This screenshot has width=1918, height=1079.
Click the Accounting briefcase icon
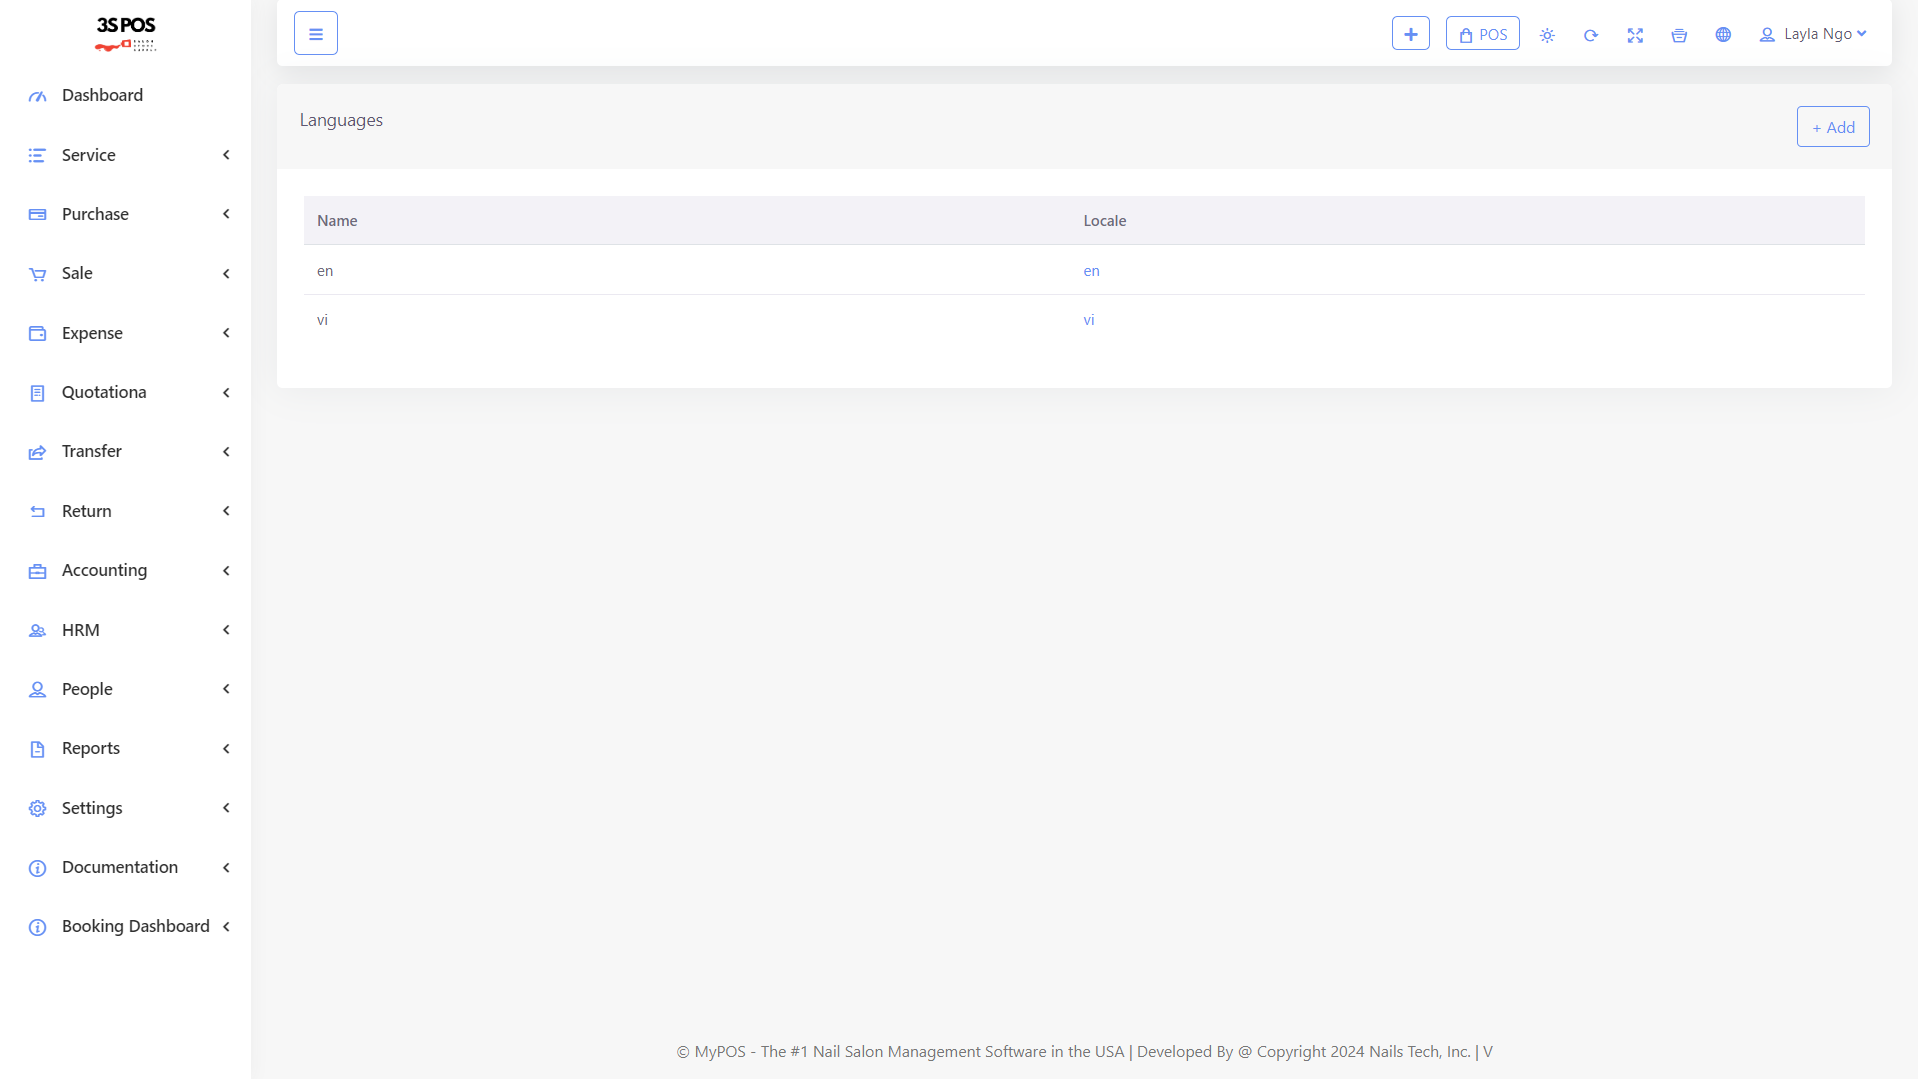tap(37, 571)
